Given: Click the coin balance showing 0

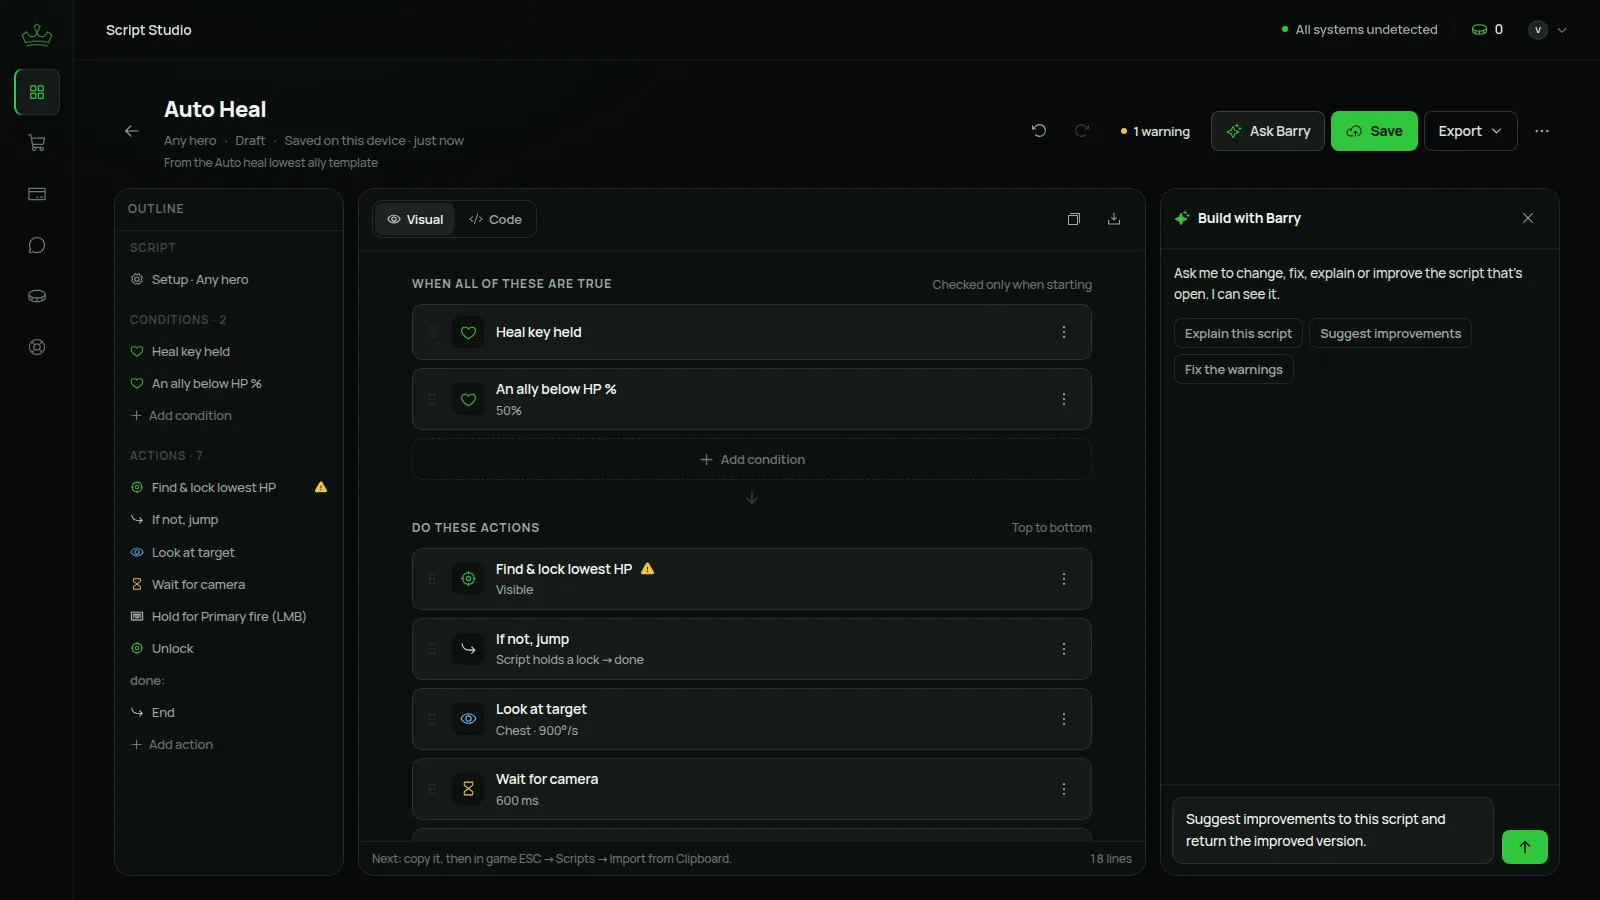Looking at the screenshot, I should click(x=1487, y=30).
